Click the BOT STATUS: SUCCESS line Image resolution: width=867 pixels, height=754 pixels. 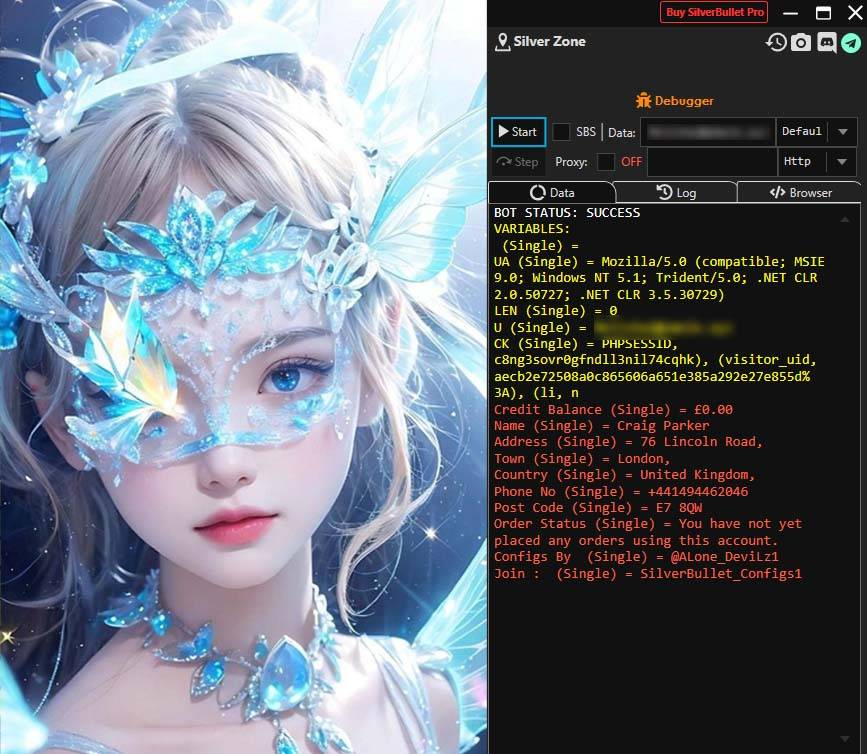[x=567, y=213]
